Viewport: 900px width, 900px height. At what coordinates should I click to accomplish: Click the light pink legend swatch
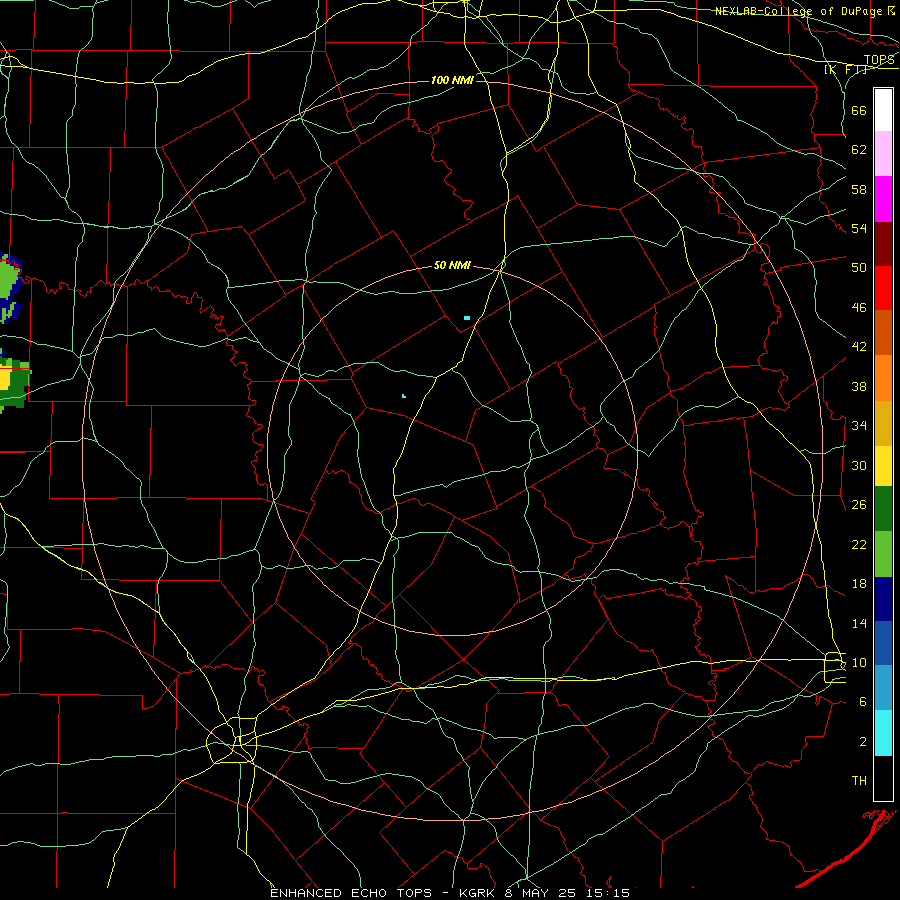point(883,154)
